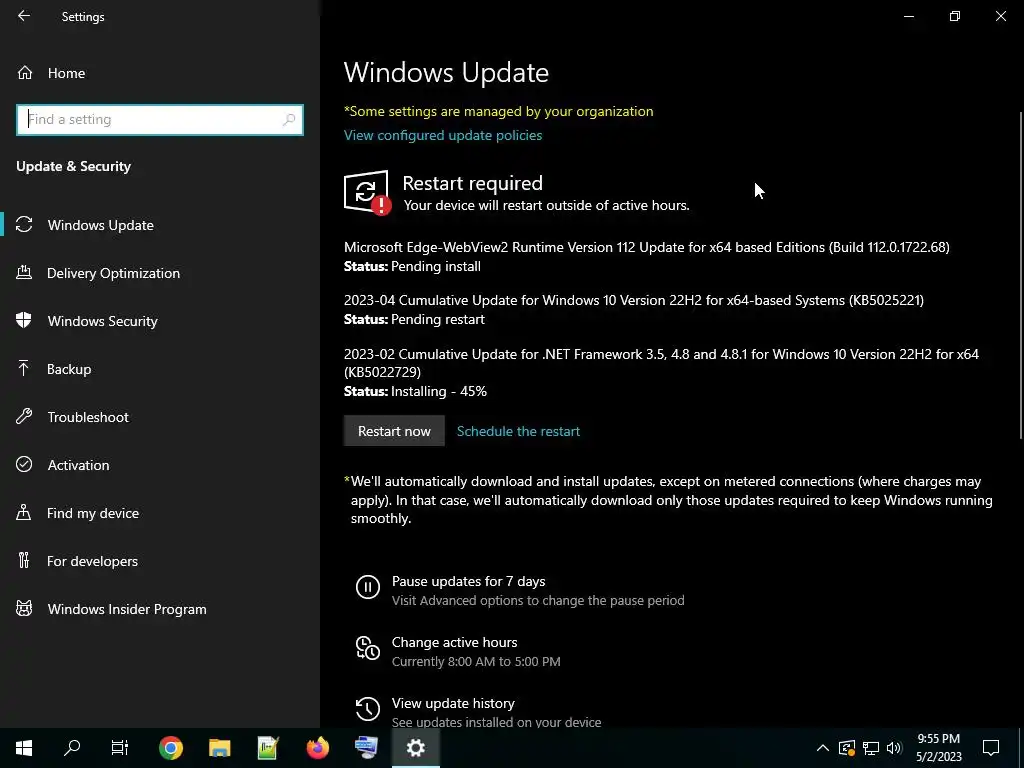
Task: Click the volume speaker tray icon
Action: pyautogui.click(x=894, y=748)
